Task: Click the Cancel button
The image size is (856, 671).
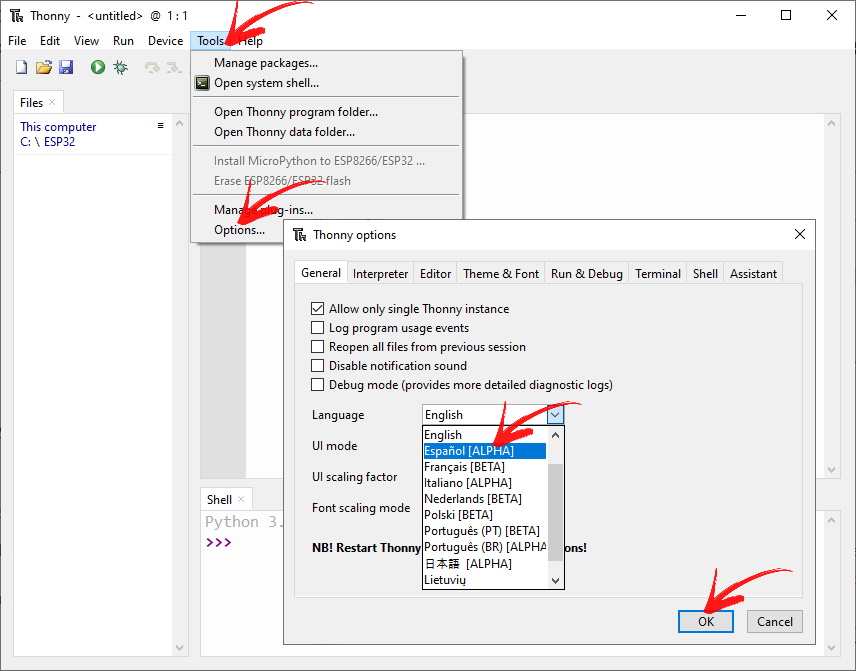Action: 775,621
